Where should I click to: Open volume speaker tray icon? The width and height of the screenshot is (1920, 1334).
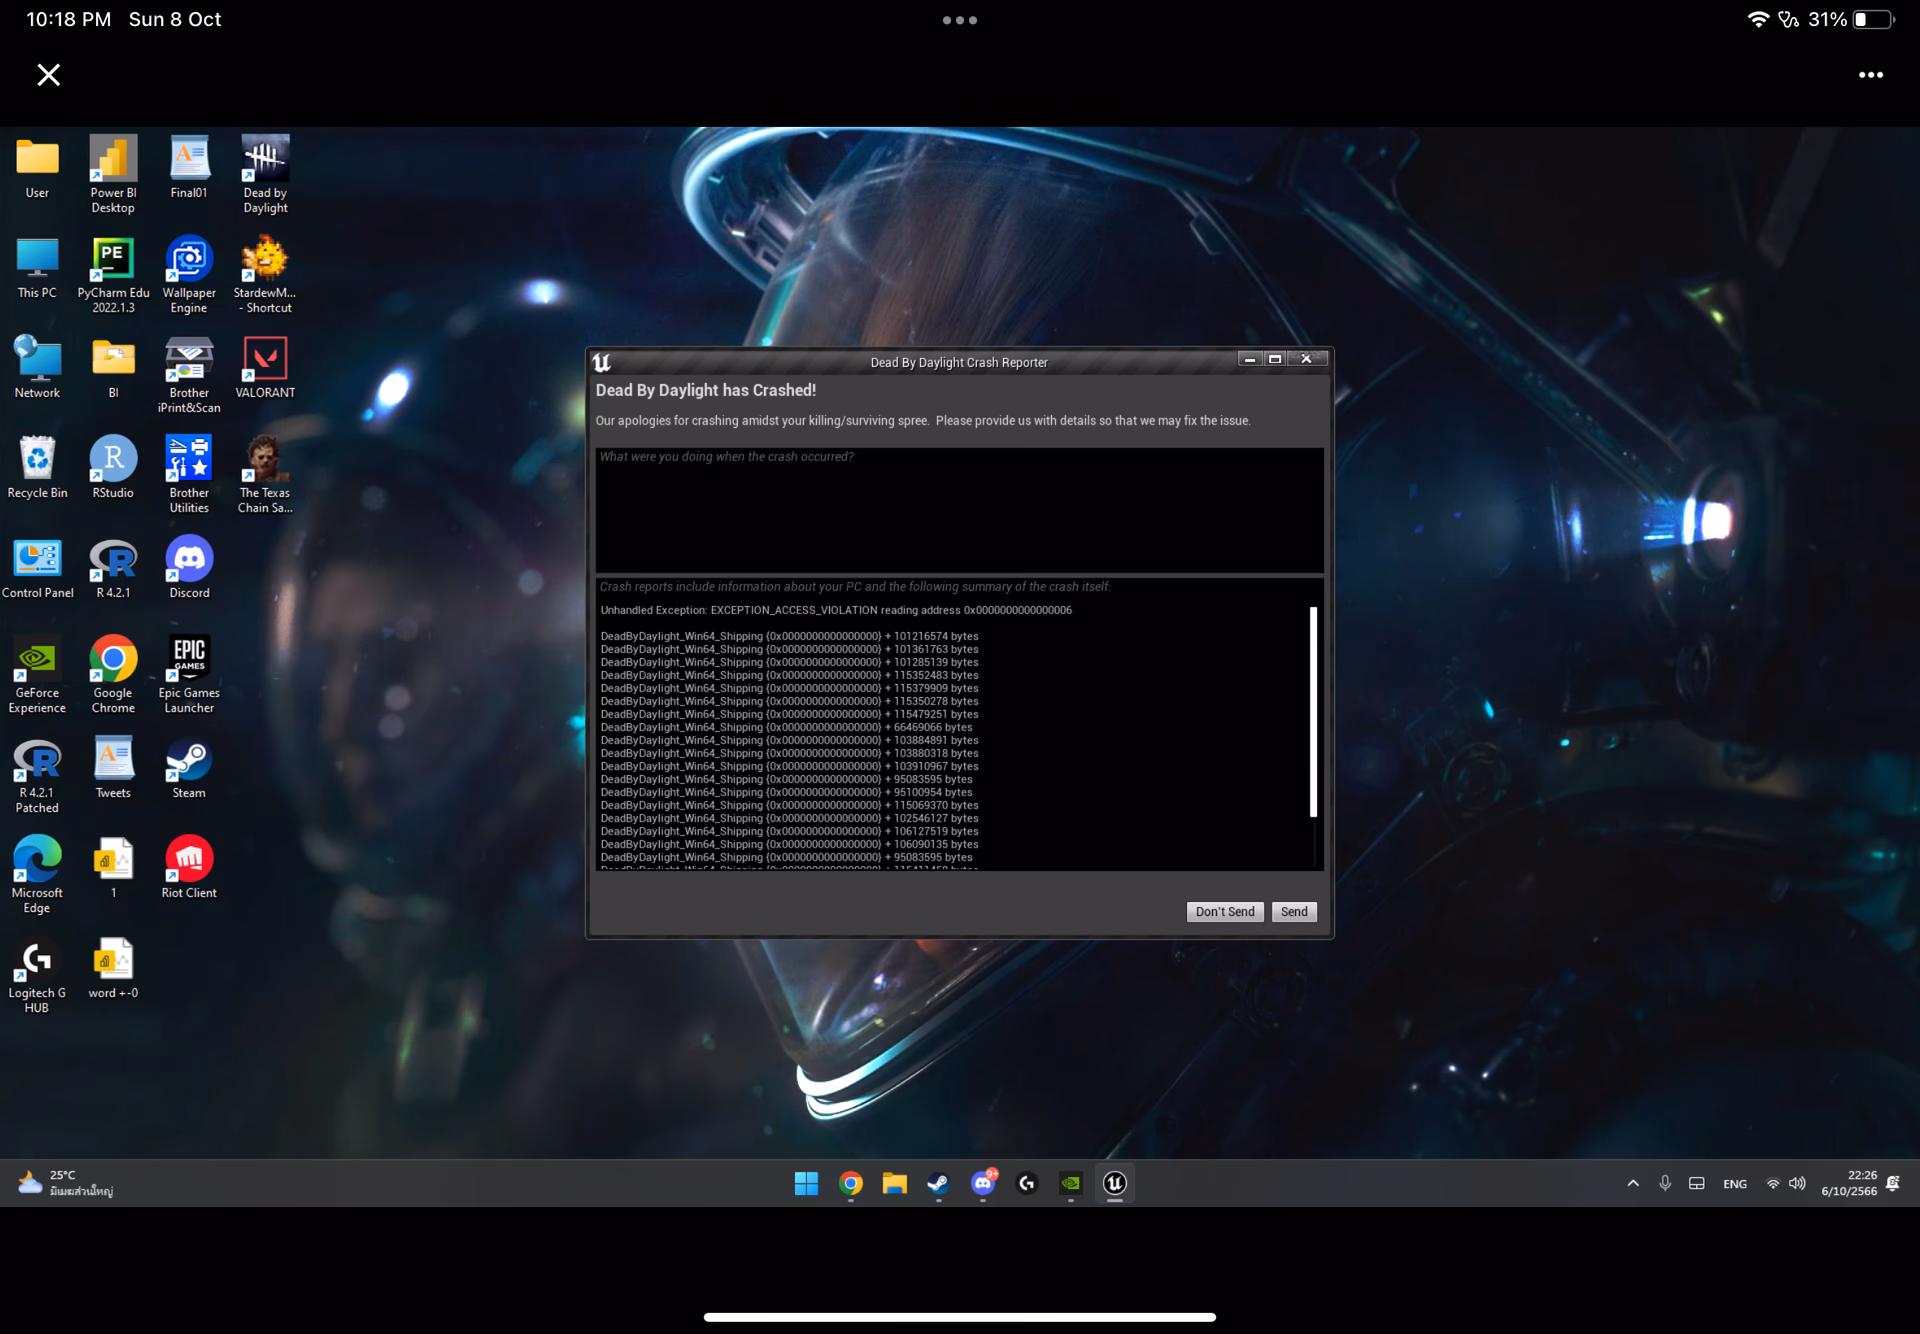pyautogui.click(x=1797, y=1183)
